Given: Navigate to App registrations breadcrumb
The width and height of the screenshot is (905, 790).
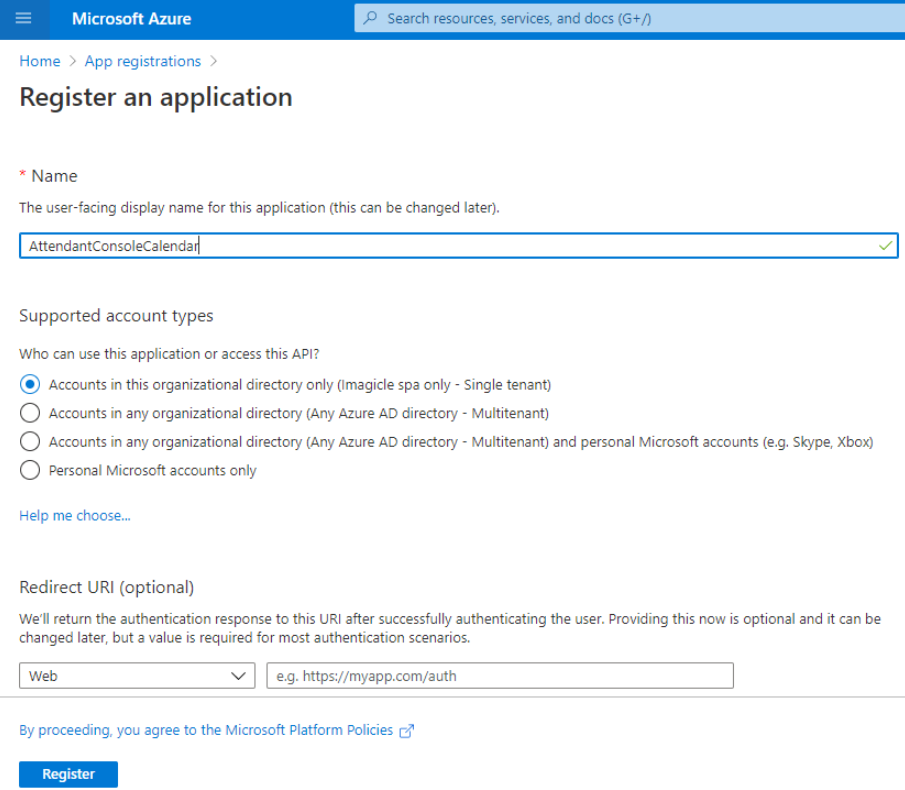Looking at the screenshot, I should pyautogui.click(x=142, y=61).
